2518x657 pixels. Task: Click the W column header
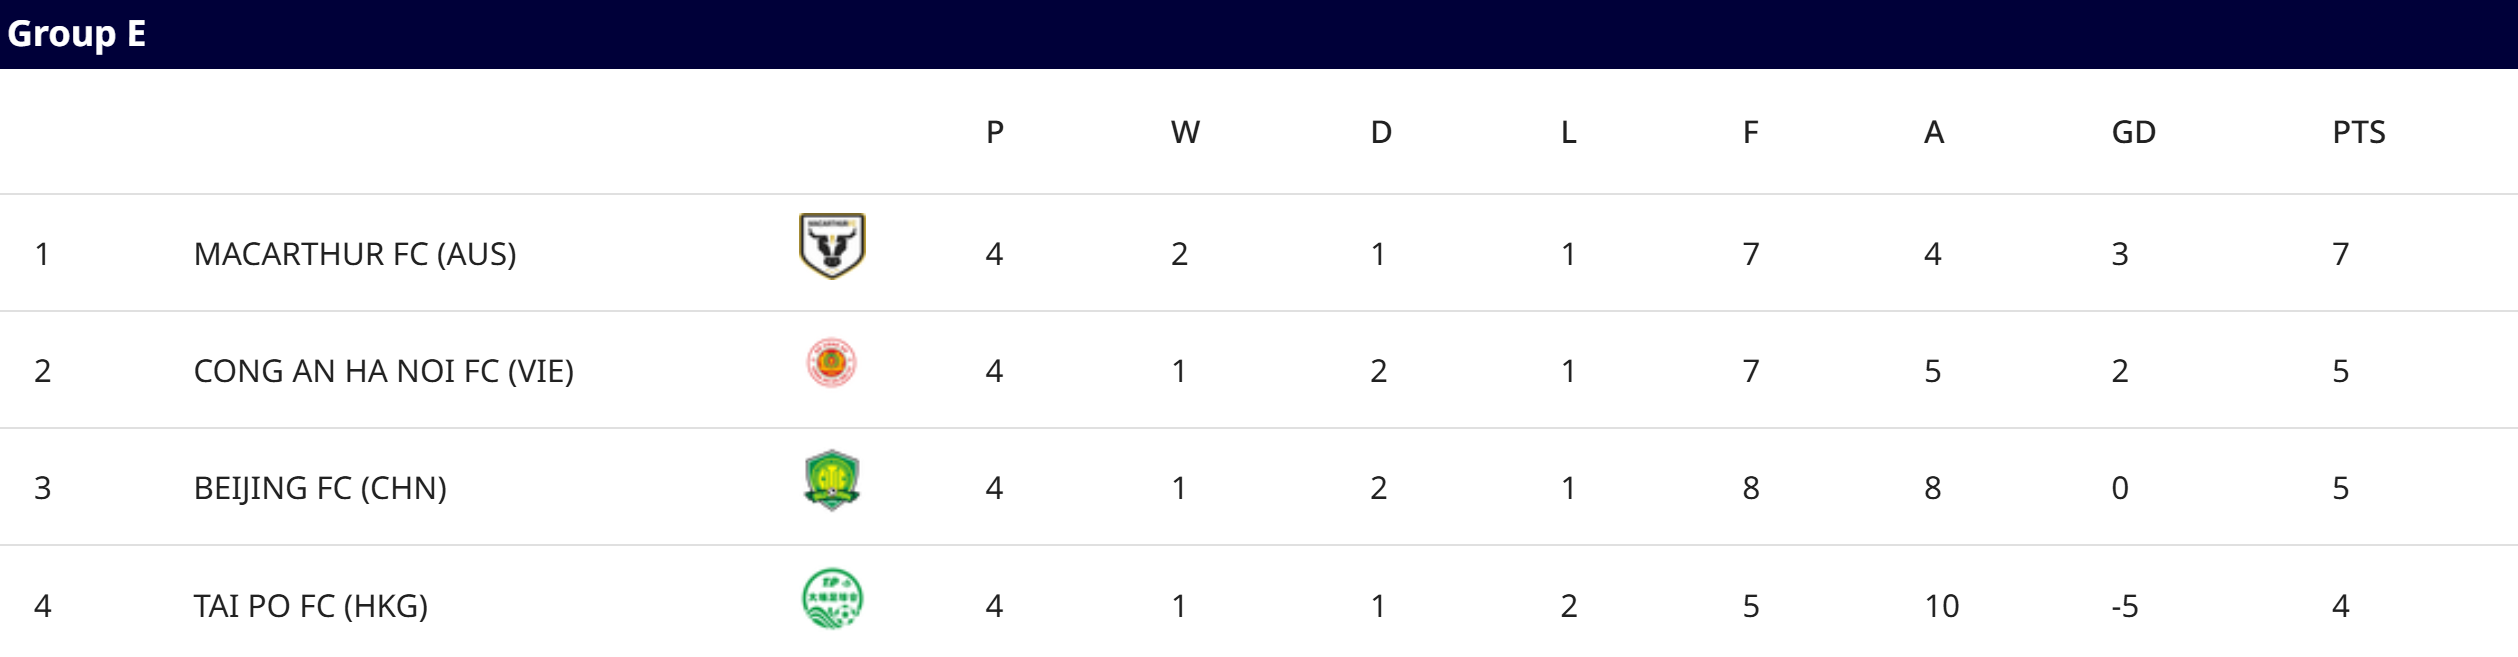click(x=1185, y=132)
